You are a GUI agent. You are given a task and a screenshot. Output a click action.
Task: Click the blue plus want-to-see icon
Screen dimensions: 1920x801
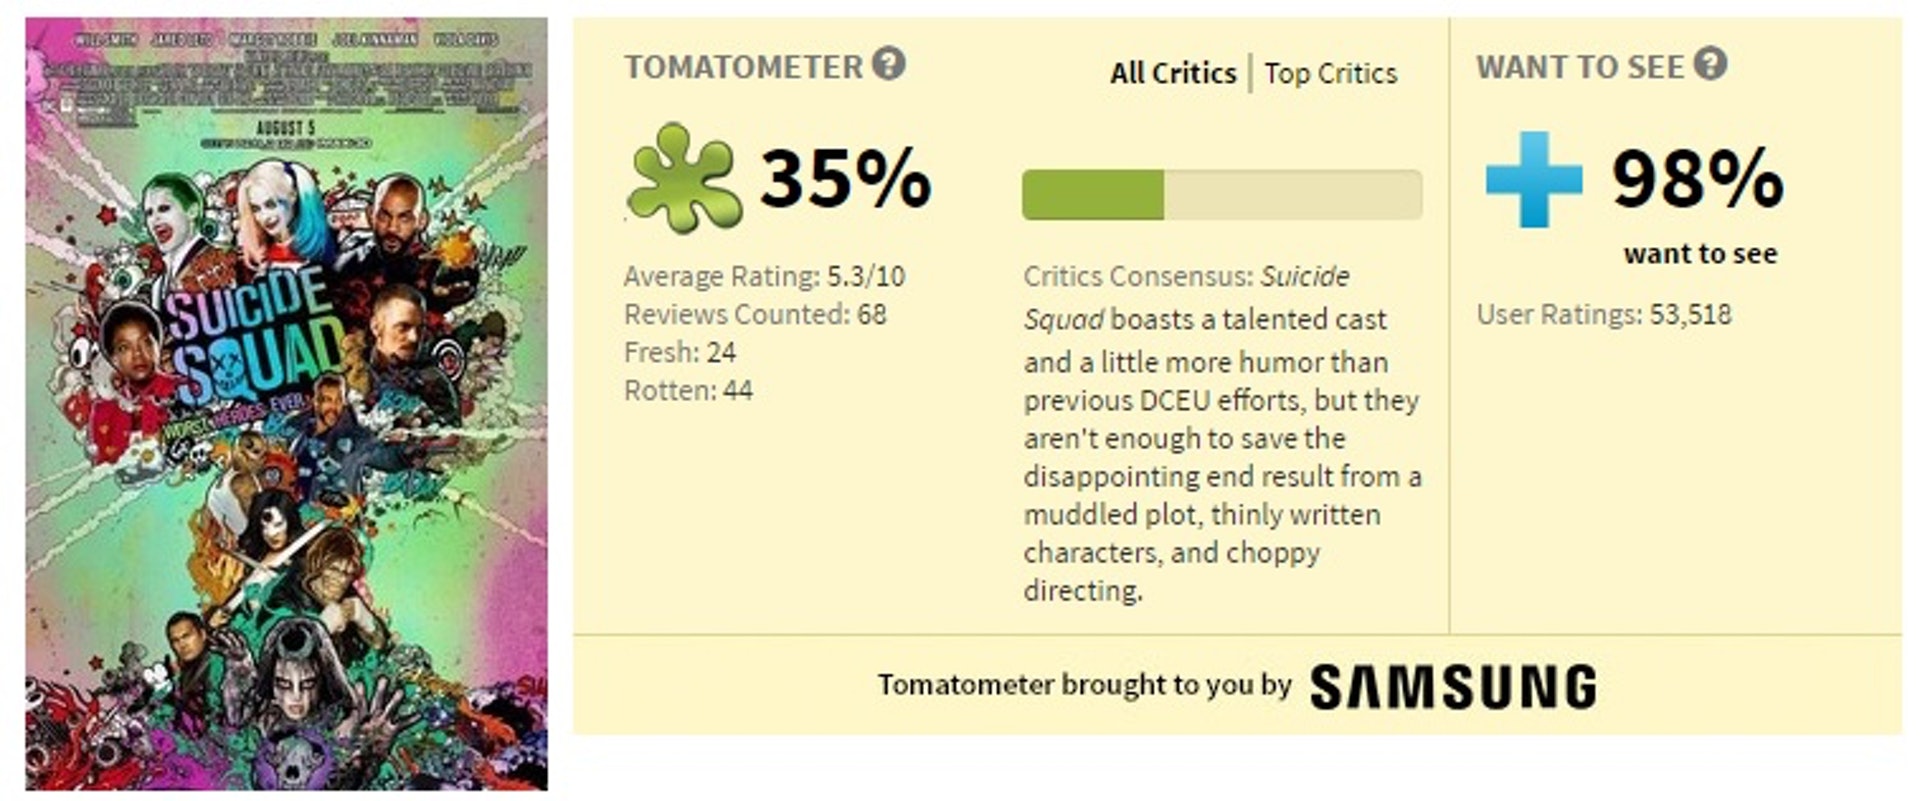click(x=1534, y=179)
